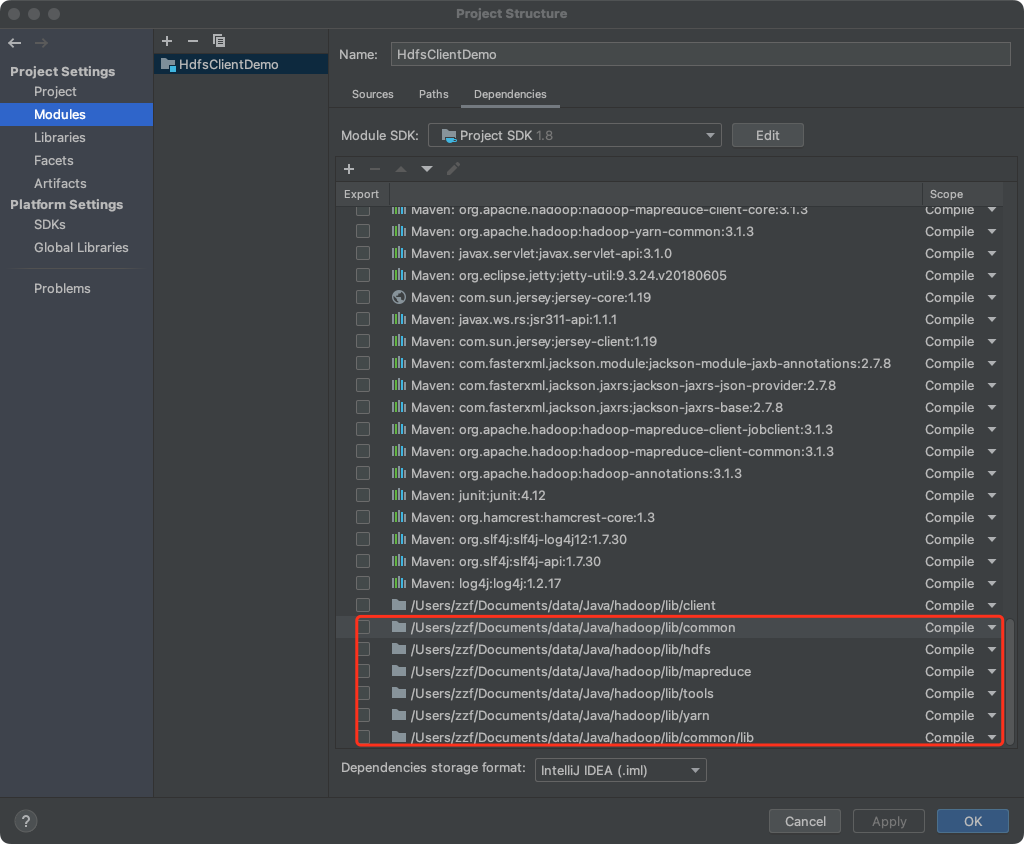This screenshot has width=1024, height=844.
Task: Click the Edit SDK button
Action: pos(767,135)
